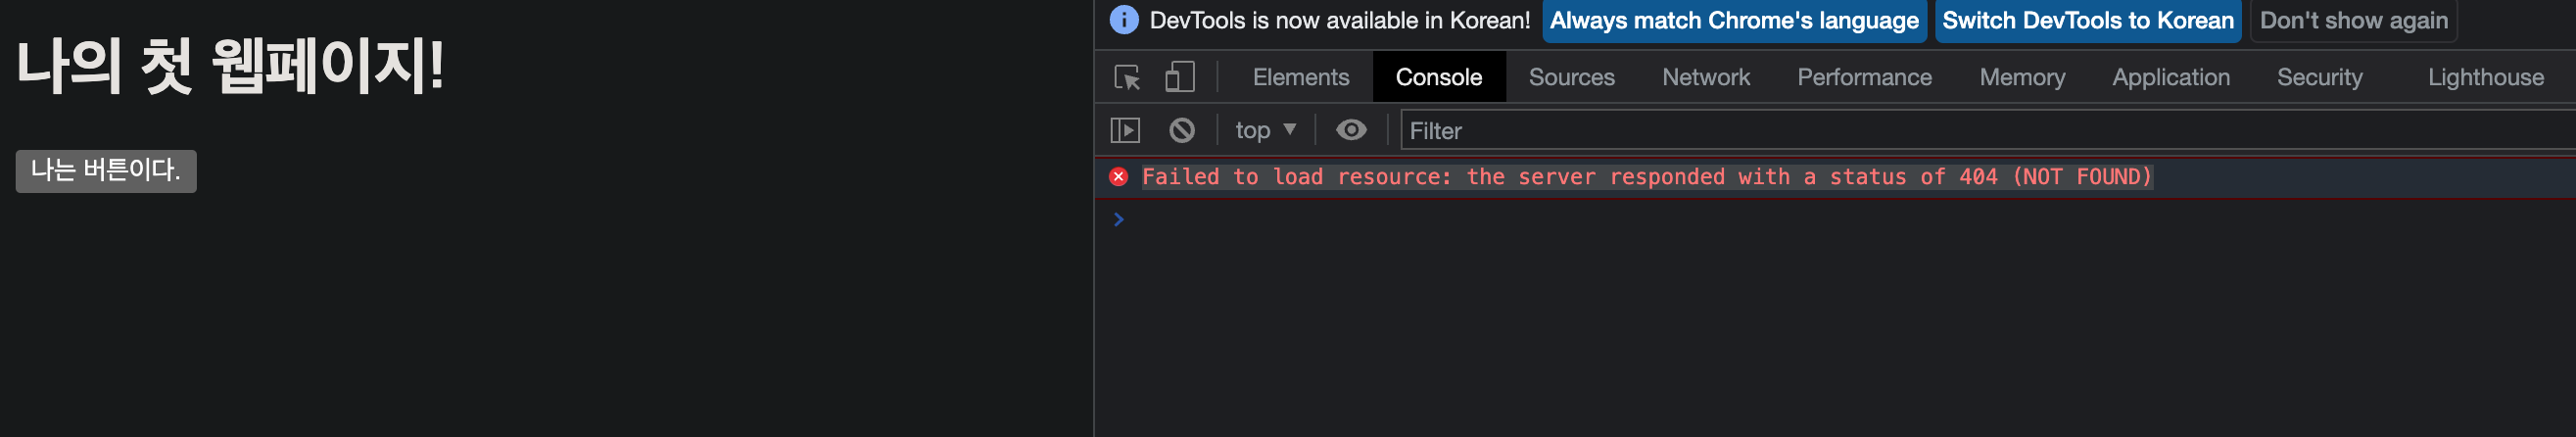Select the Network tab
Image resolution: width=2576 pixels, height=437 pixels.
point(1706,77)
